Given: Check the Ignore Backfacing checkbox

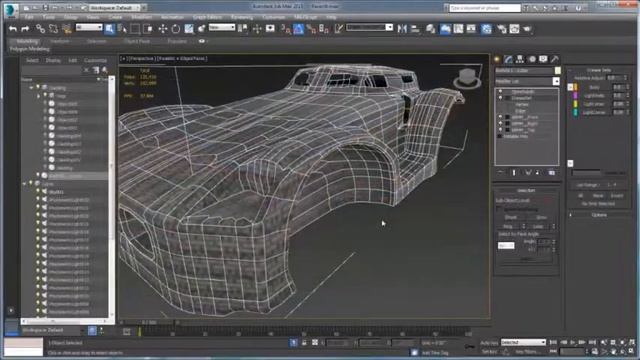Looking at the screenshot, I should pos(499,209).
